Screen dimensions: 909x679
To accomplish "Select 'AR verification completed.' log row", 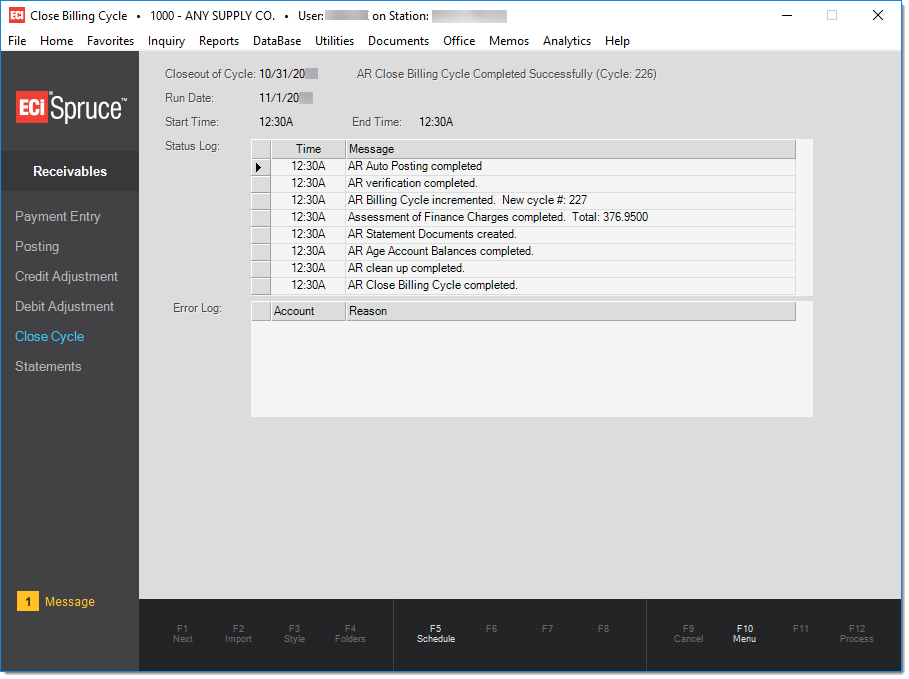I will click(523, 183).
